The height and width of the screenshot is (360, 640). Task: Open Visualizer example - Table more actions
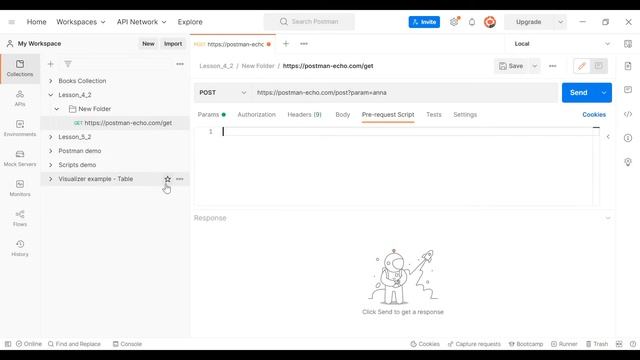click(180, 179)
